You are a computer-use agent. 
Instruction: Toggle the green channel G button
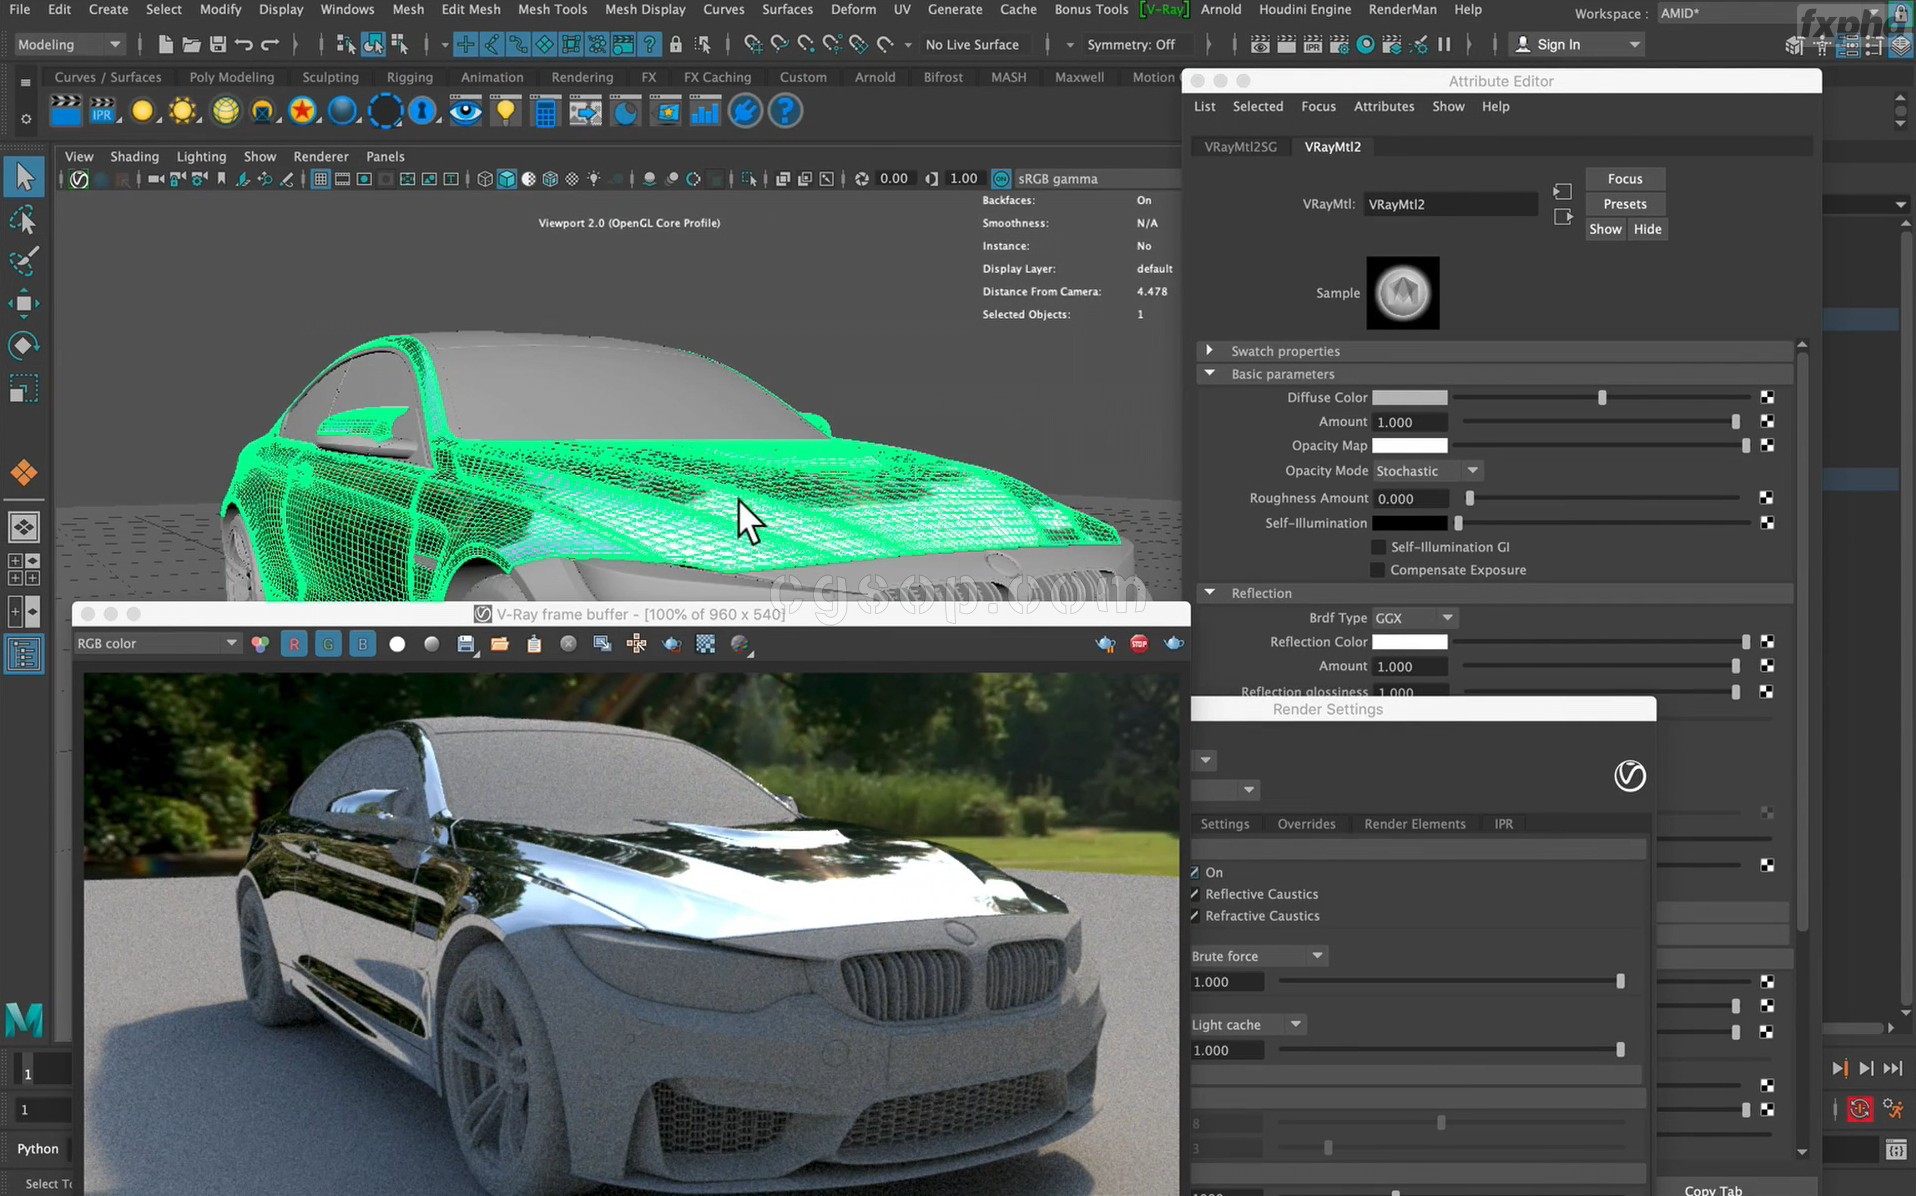[328, 644]
